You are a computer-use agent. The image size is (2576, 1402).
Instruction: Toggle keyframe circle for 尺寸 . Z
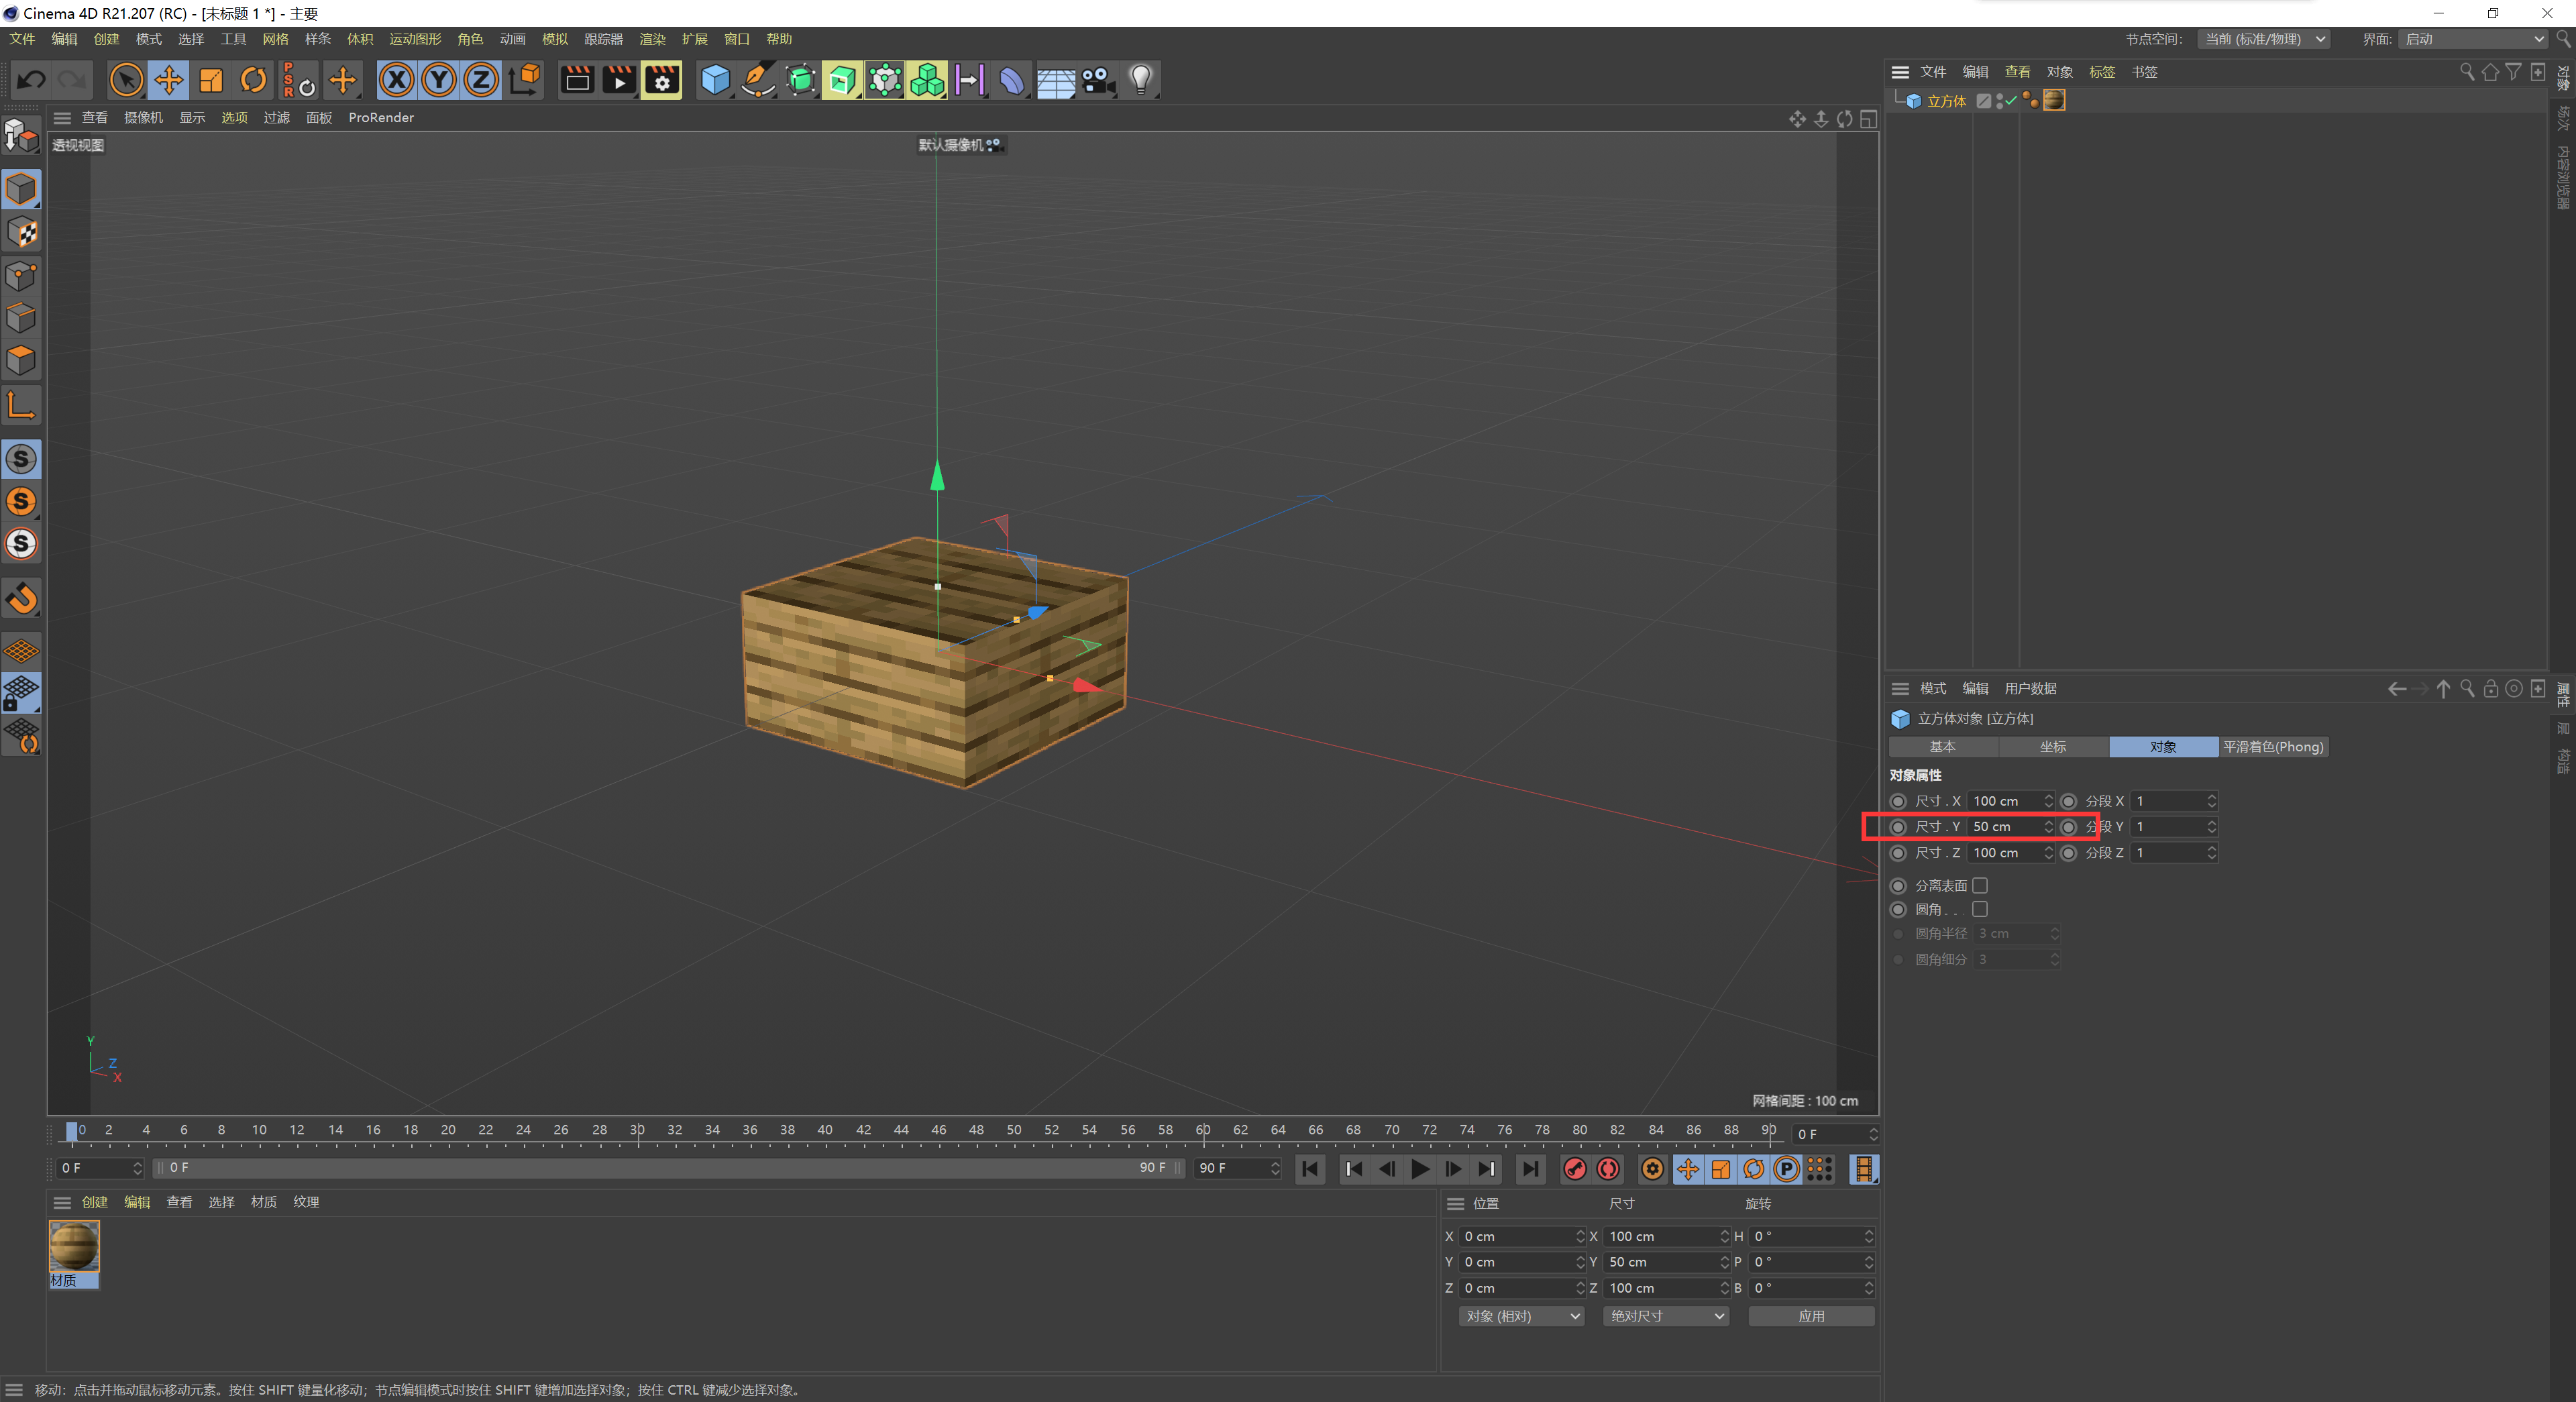click(1898, 853)
